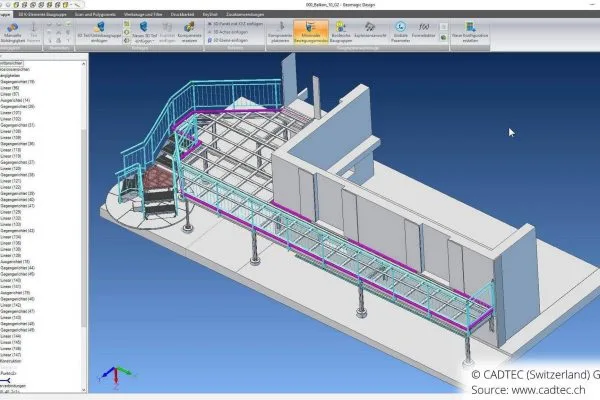Open the Druckbarkeit ribbon tab

pos(182,15)
